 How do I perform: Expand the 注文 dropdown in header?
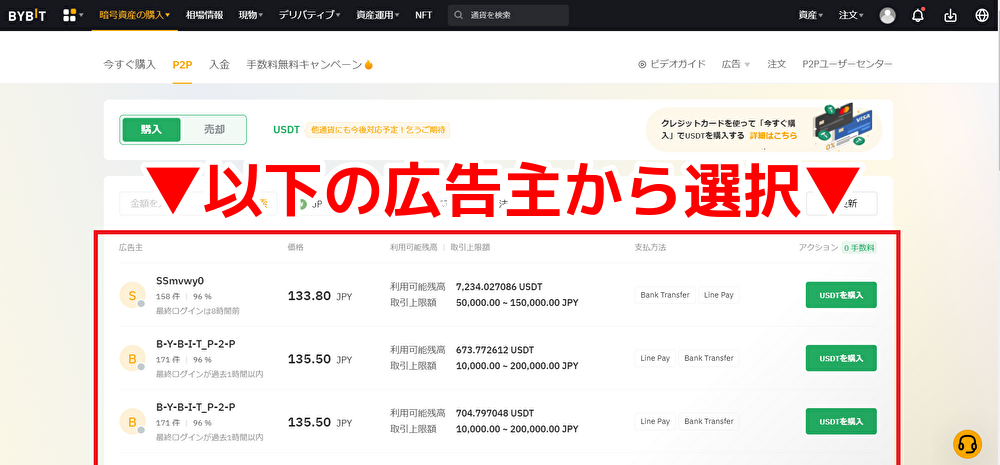point(851,15)
